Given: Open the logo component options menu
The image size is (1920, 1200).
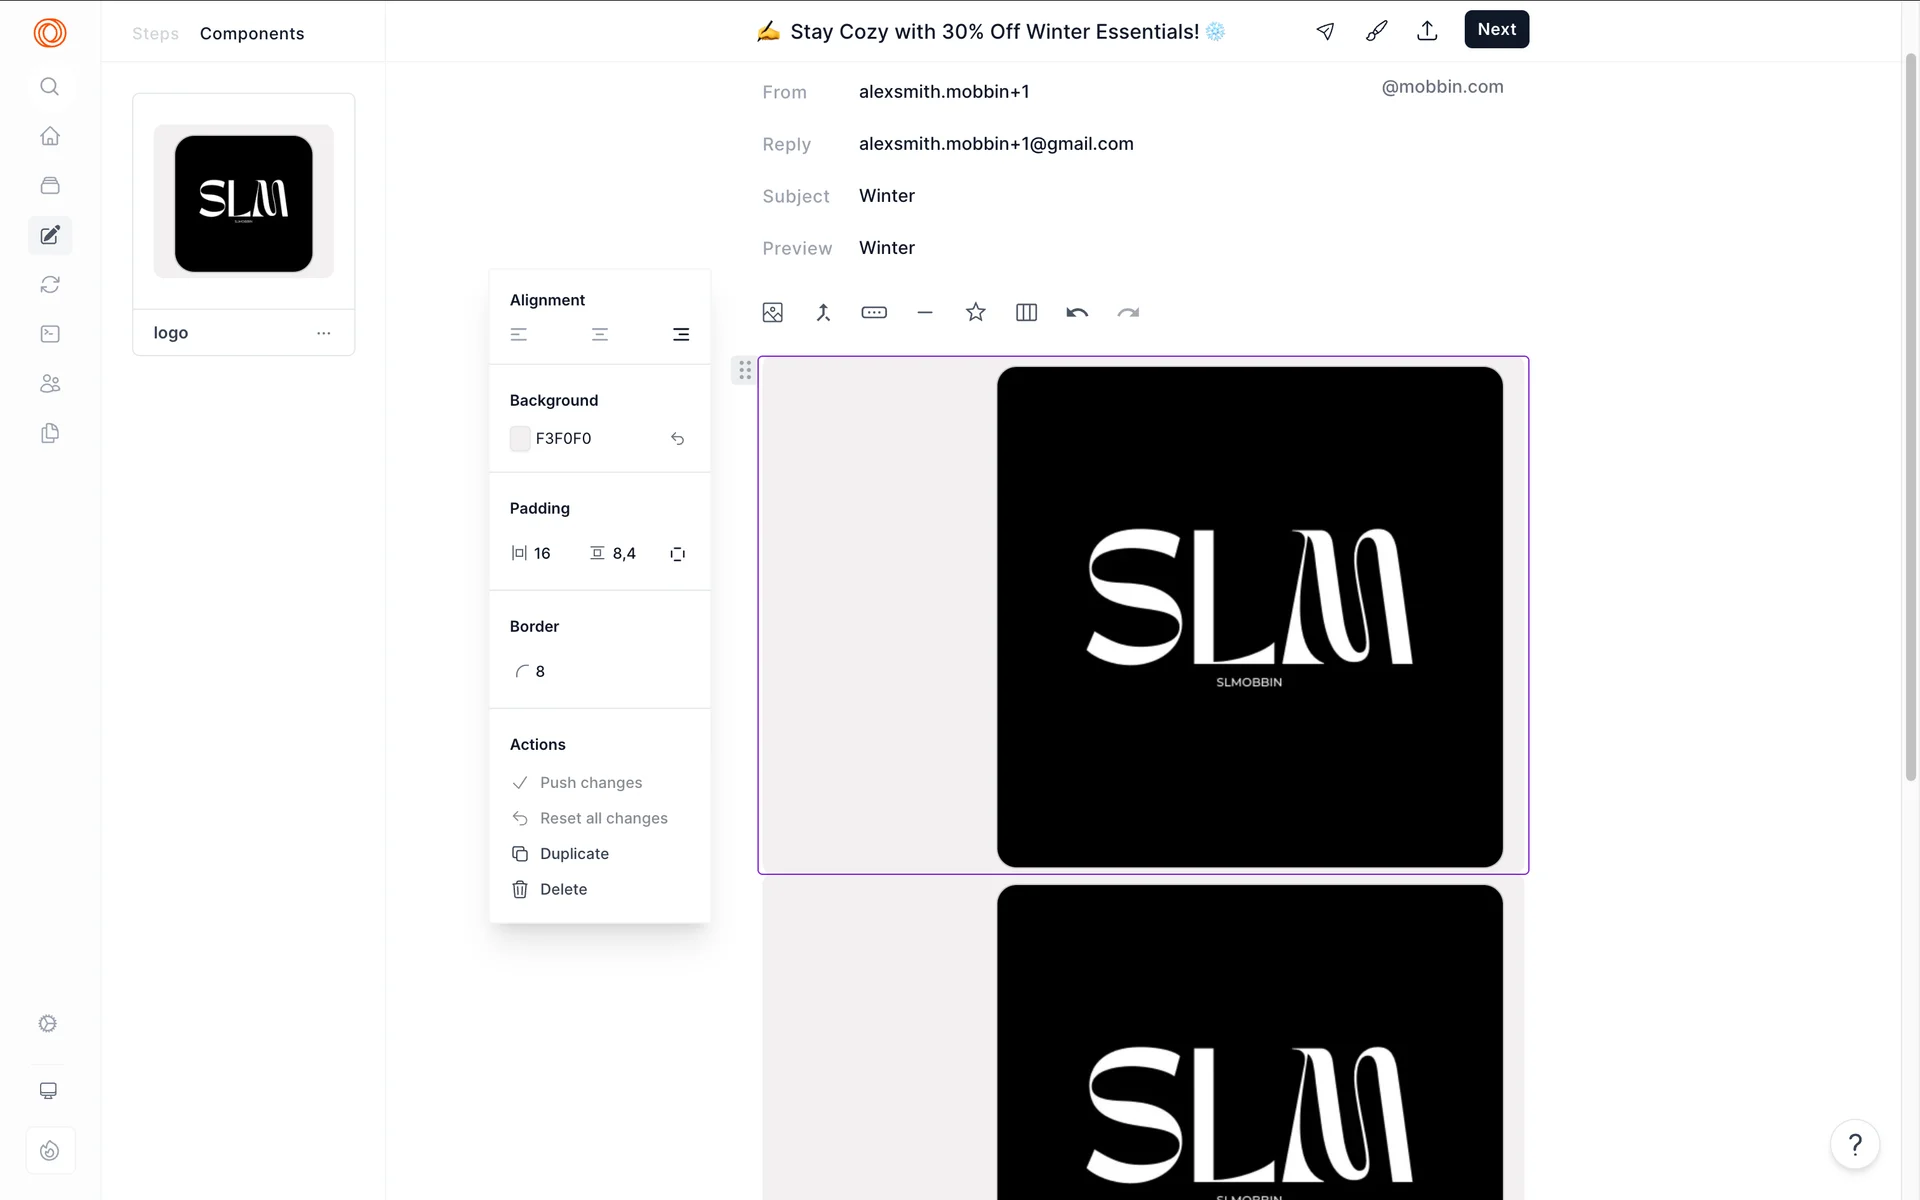Looking at the screenshot, I should (x=323, y=333).
